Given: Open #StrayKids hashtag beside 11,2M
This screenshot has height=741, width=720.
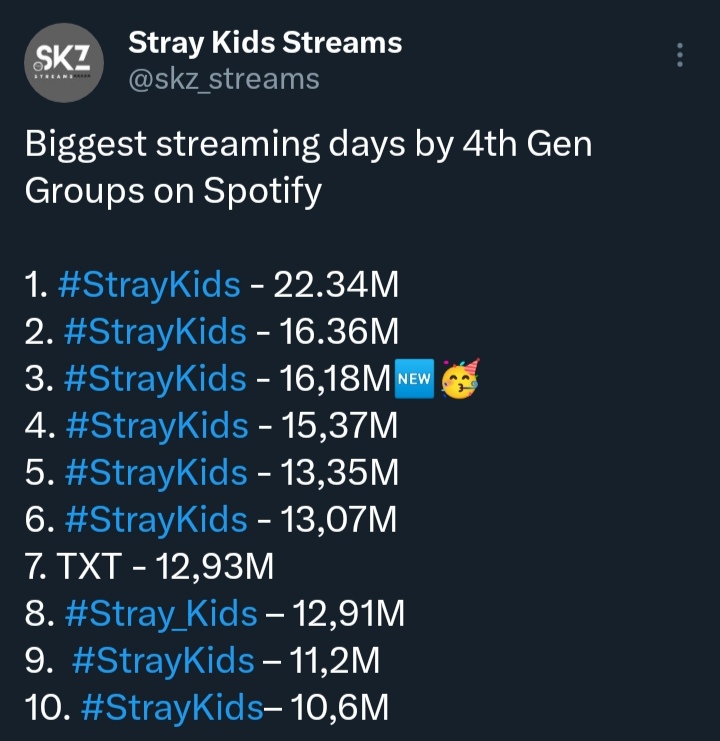Looking at the screenshot, I should point(163,661).
